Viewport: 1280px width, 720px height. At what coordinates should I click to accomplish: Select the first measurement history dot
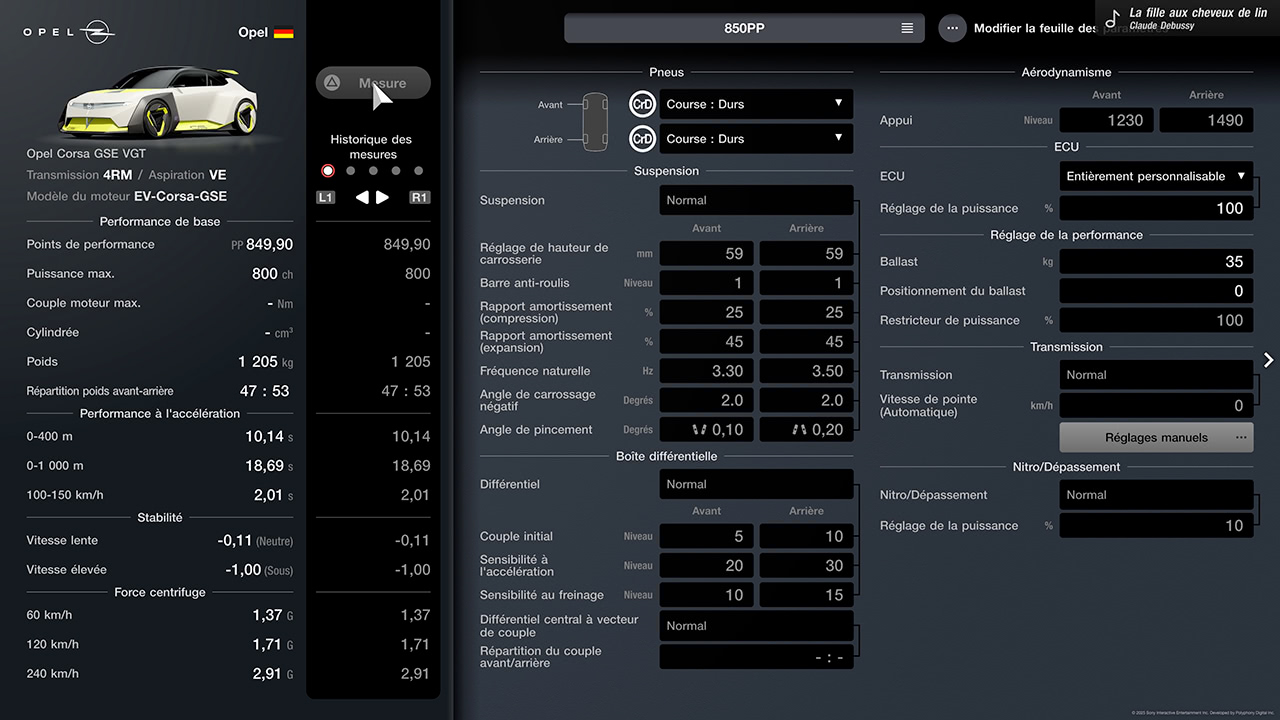coord(328,171)
